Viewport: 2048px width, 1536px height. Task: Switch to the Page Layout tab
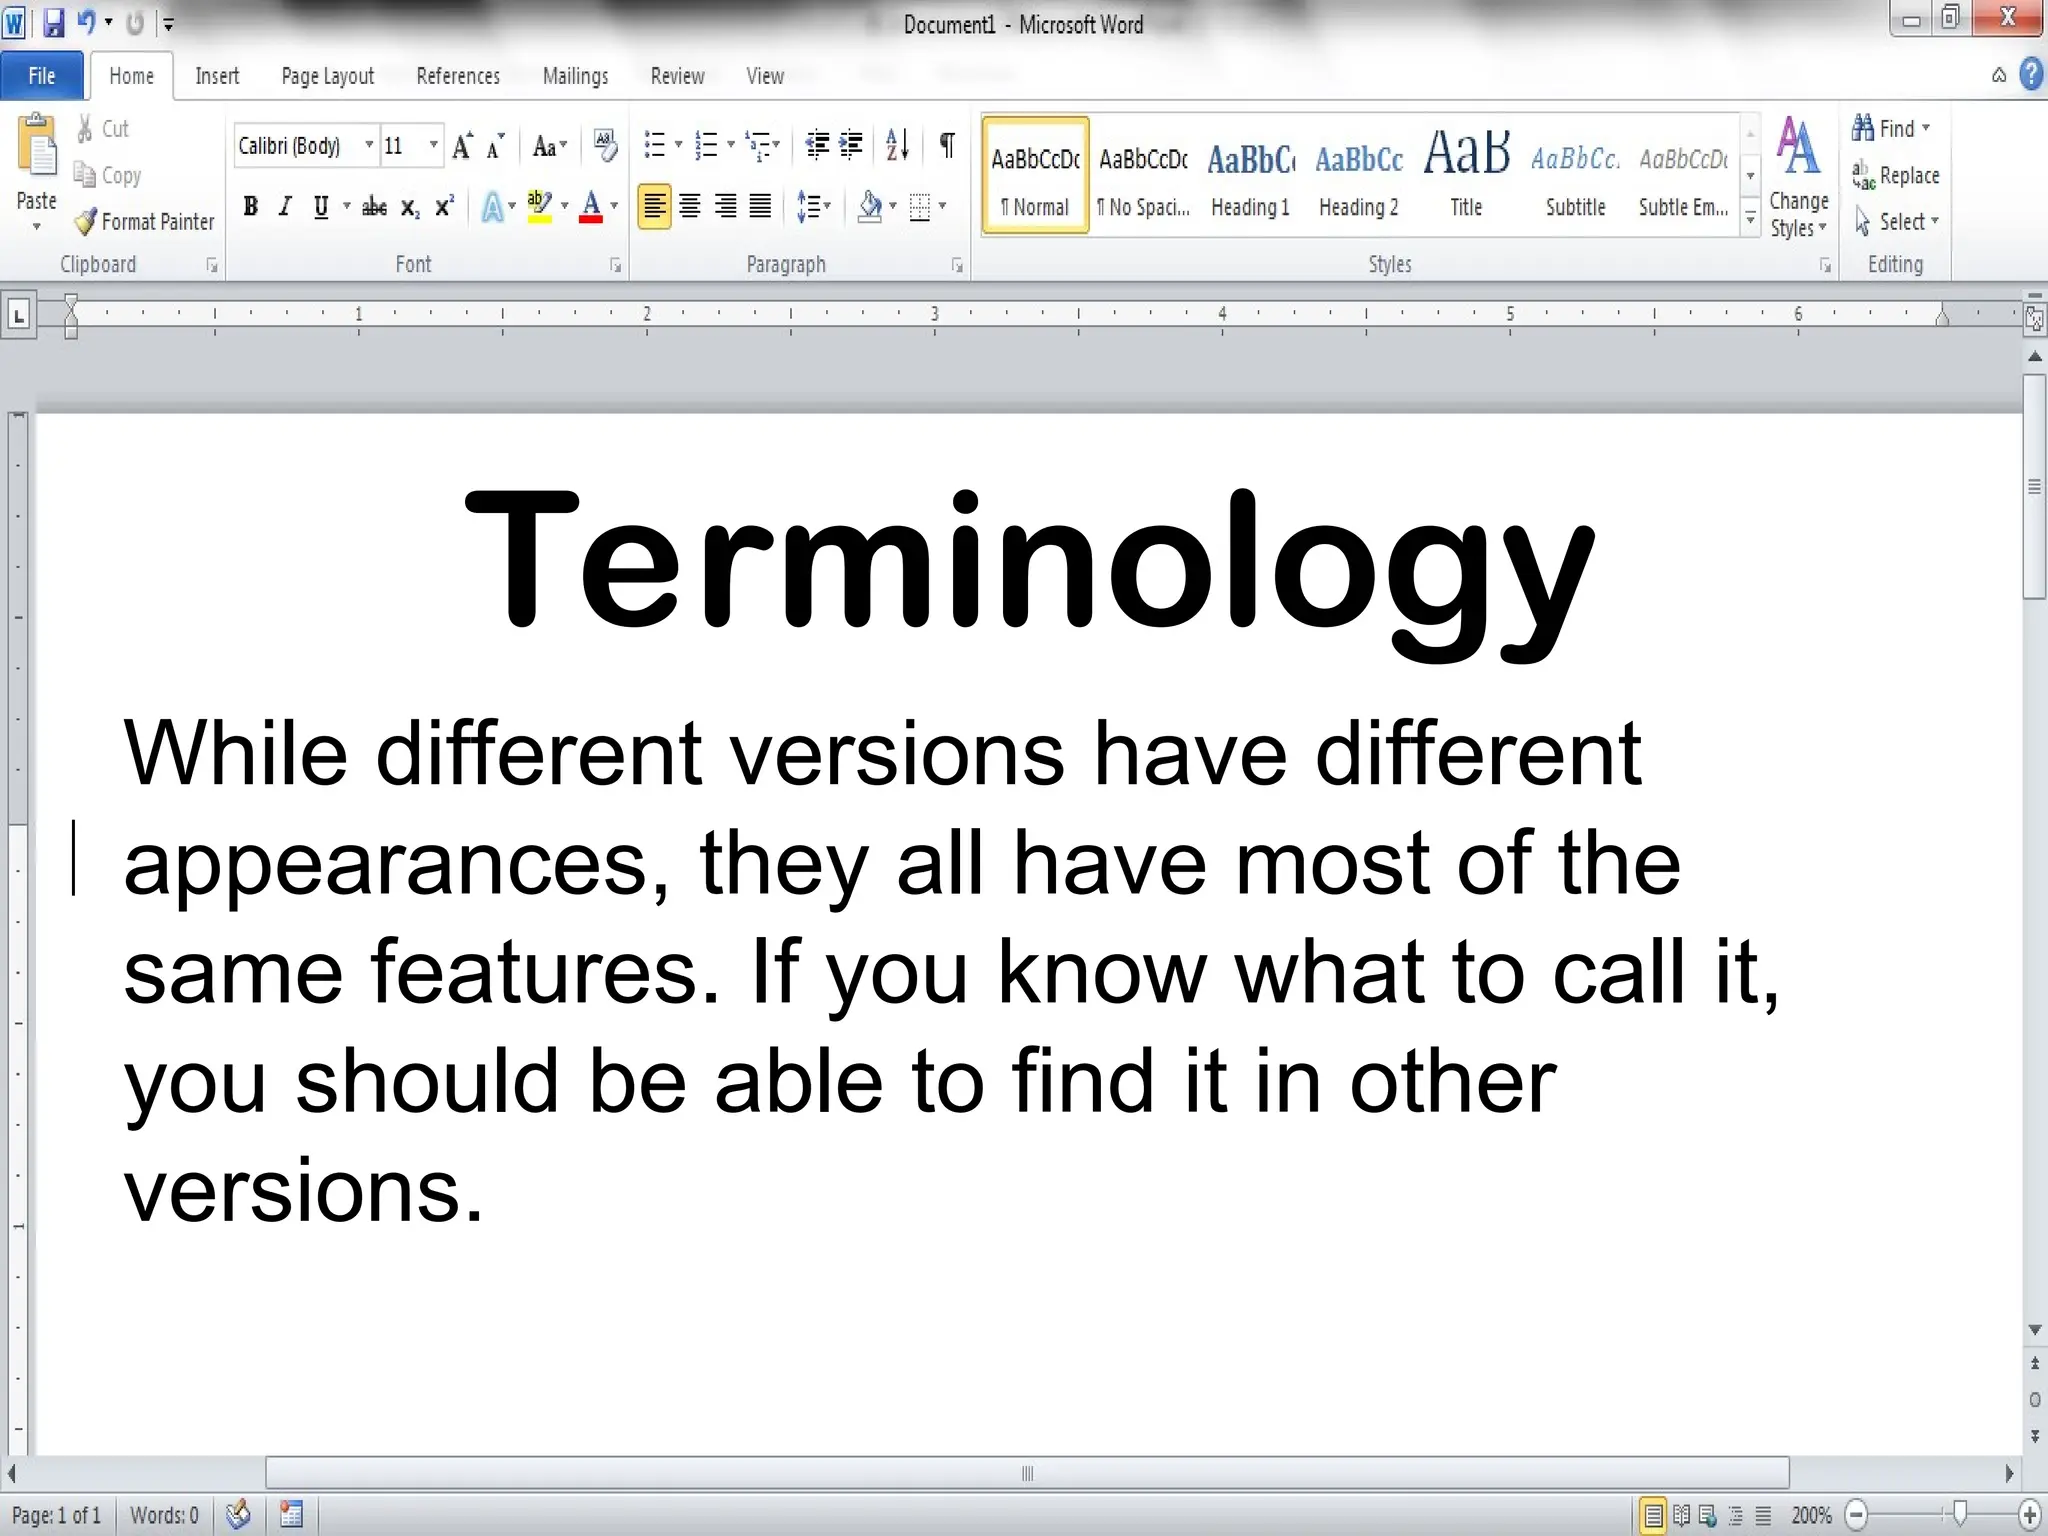pos(328,76)
